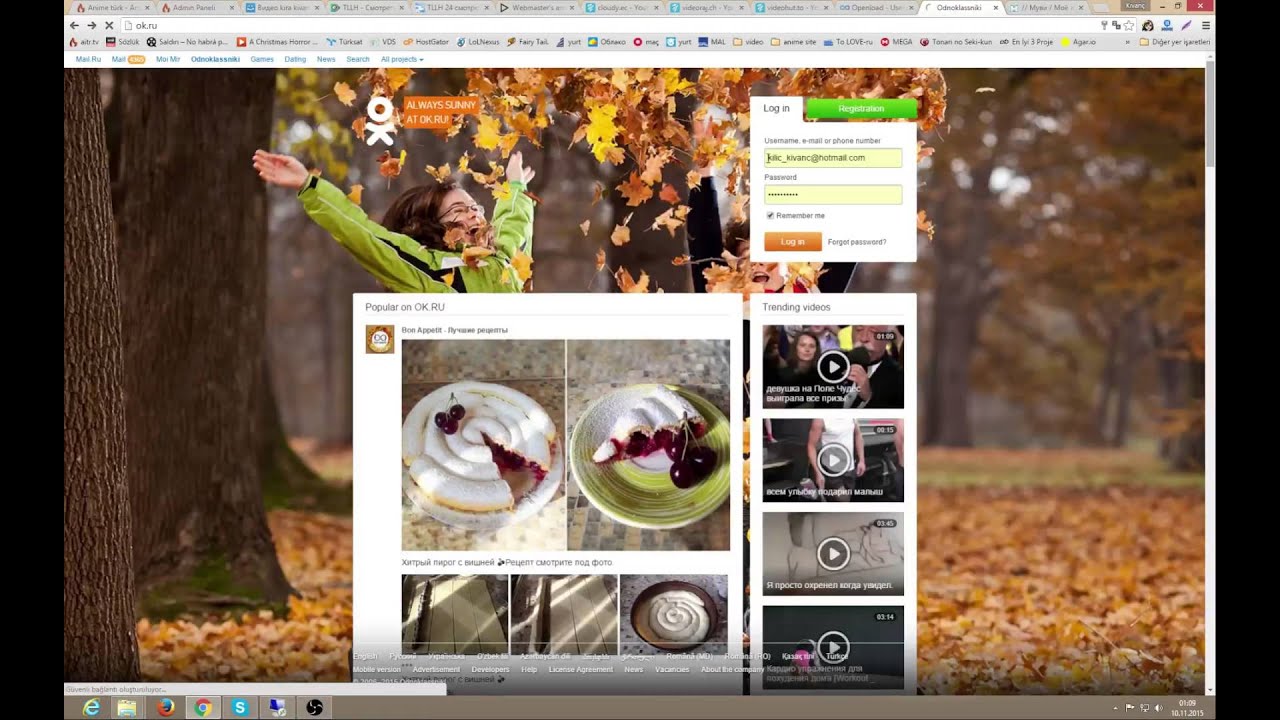Open the MAL bookmark

[x=711, y=42]
